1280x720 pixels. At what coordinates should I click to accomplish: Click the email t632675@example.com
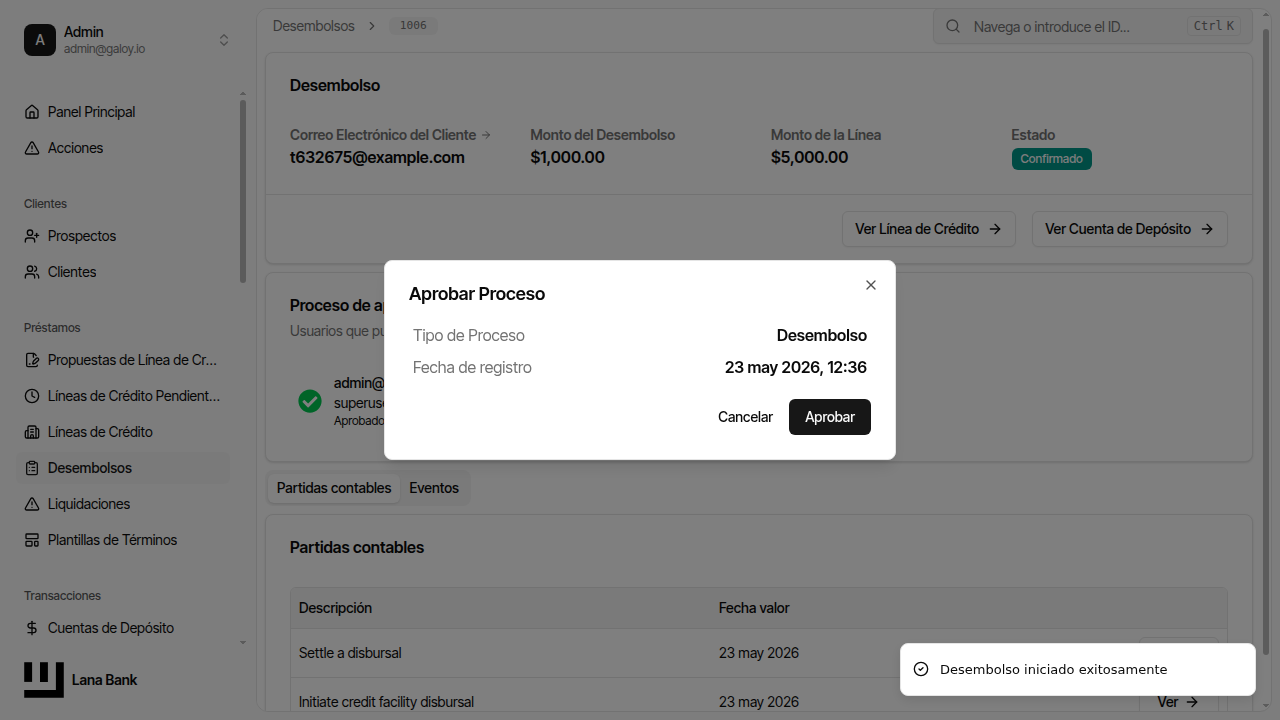377,157
